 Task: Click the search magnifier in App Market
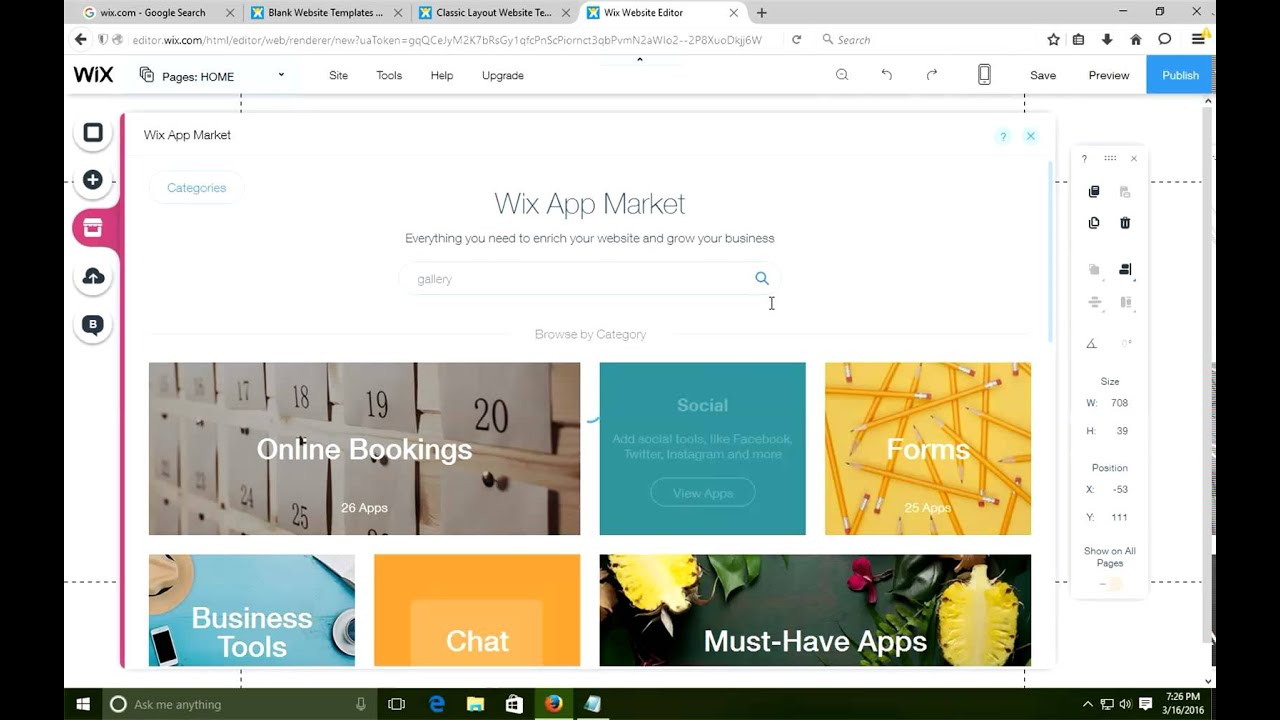[x=762, y=279]
